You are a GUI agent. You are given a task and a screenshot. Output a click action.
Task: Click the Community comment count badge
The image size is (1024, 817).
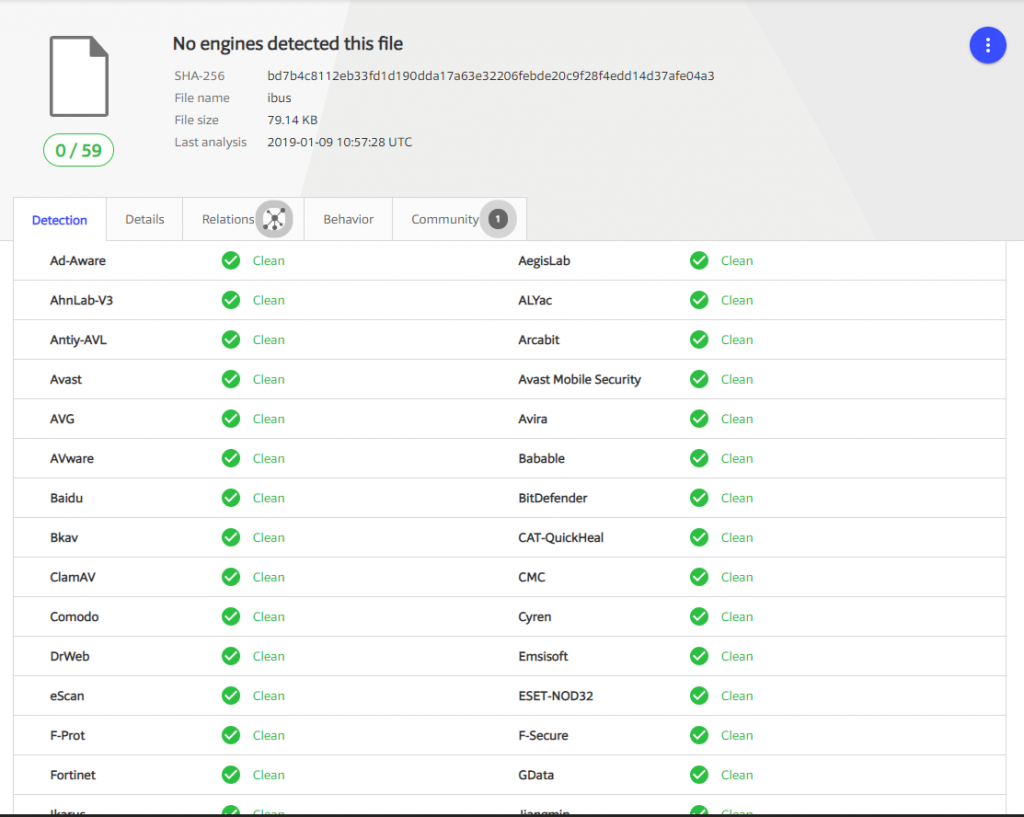(498, 219)
